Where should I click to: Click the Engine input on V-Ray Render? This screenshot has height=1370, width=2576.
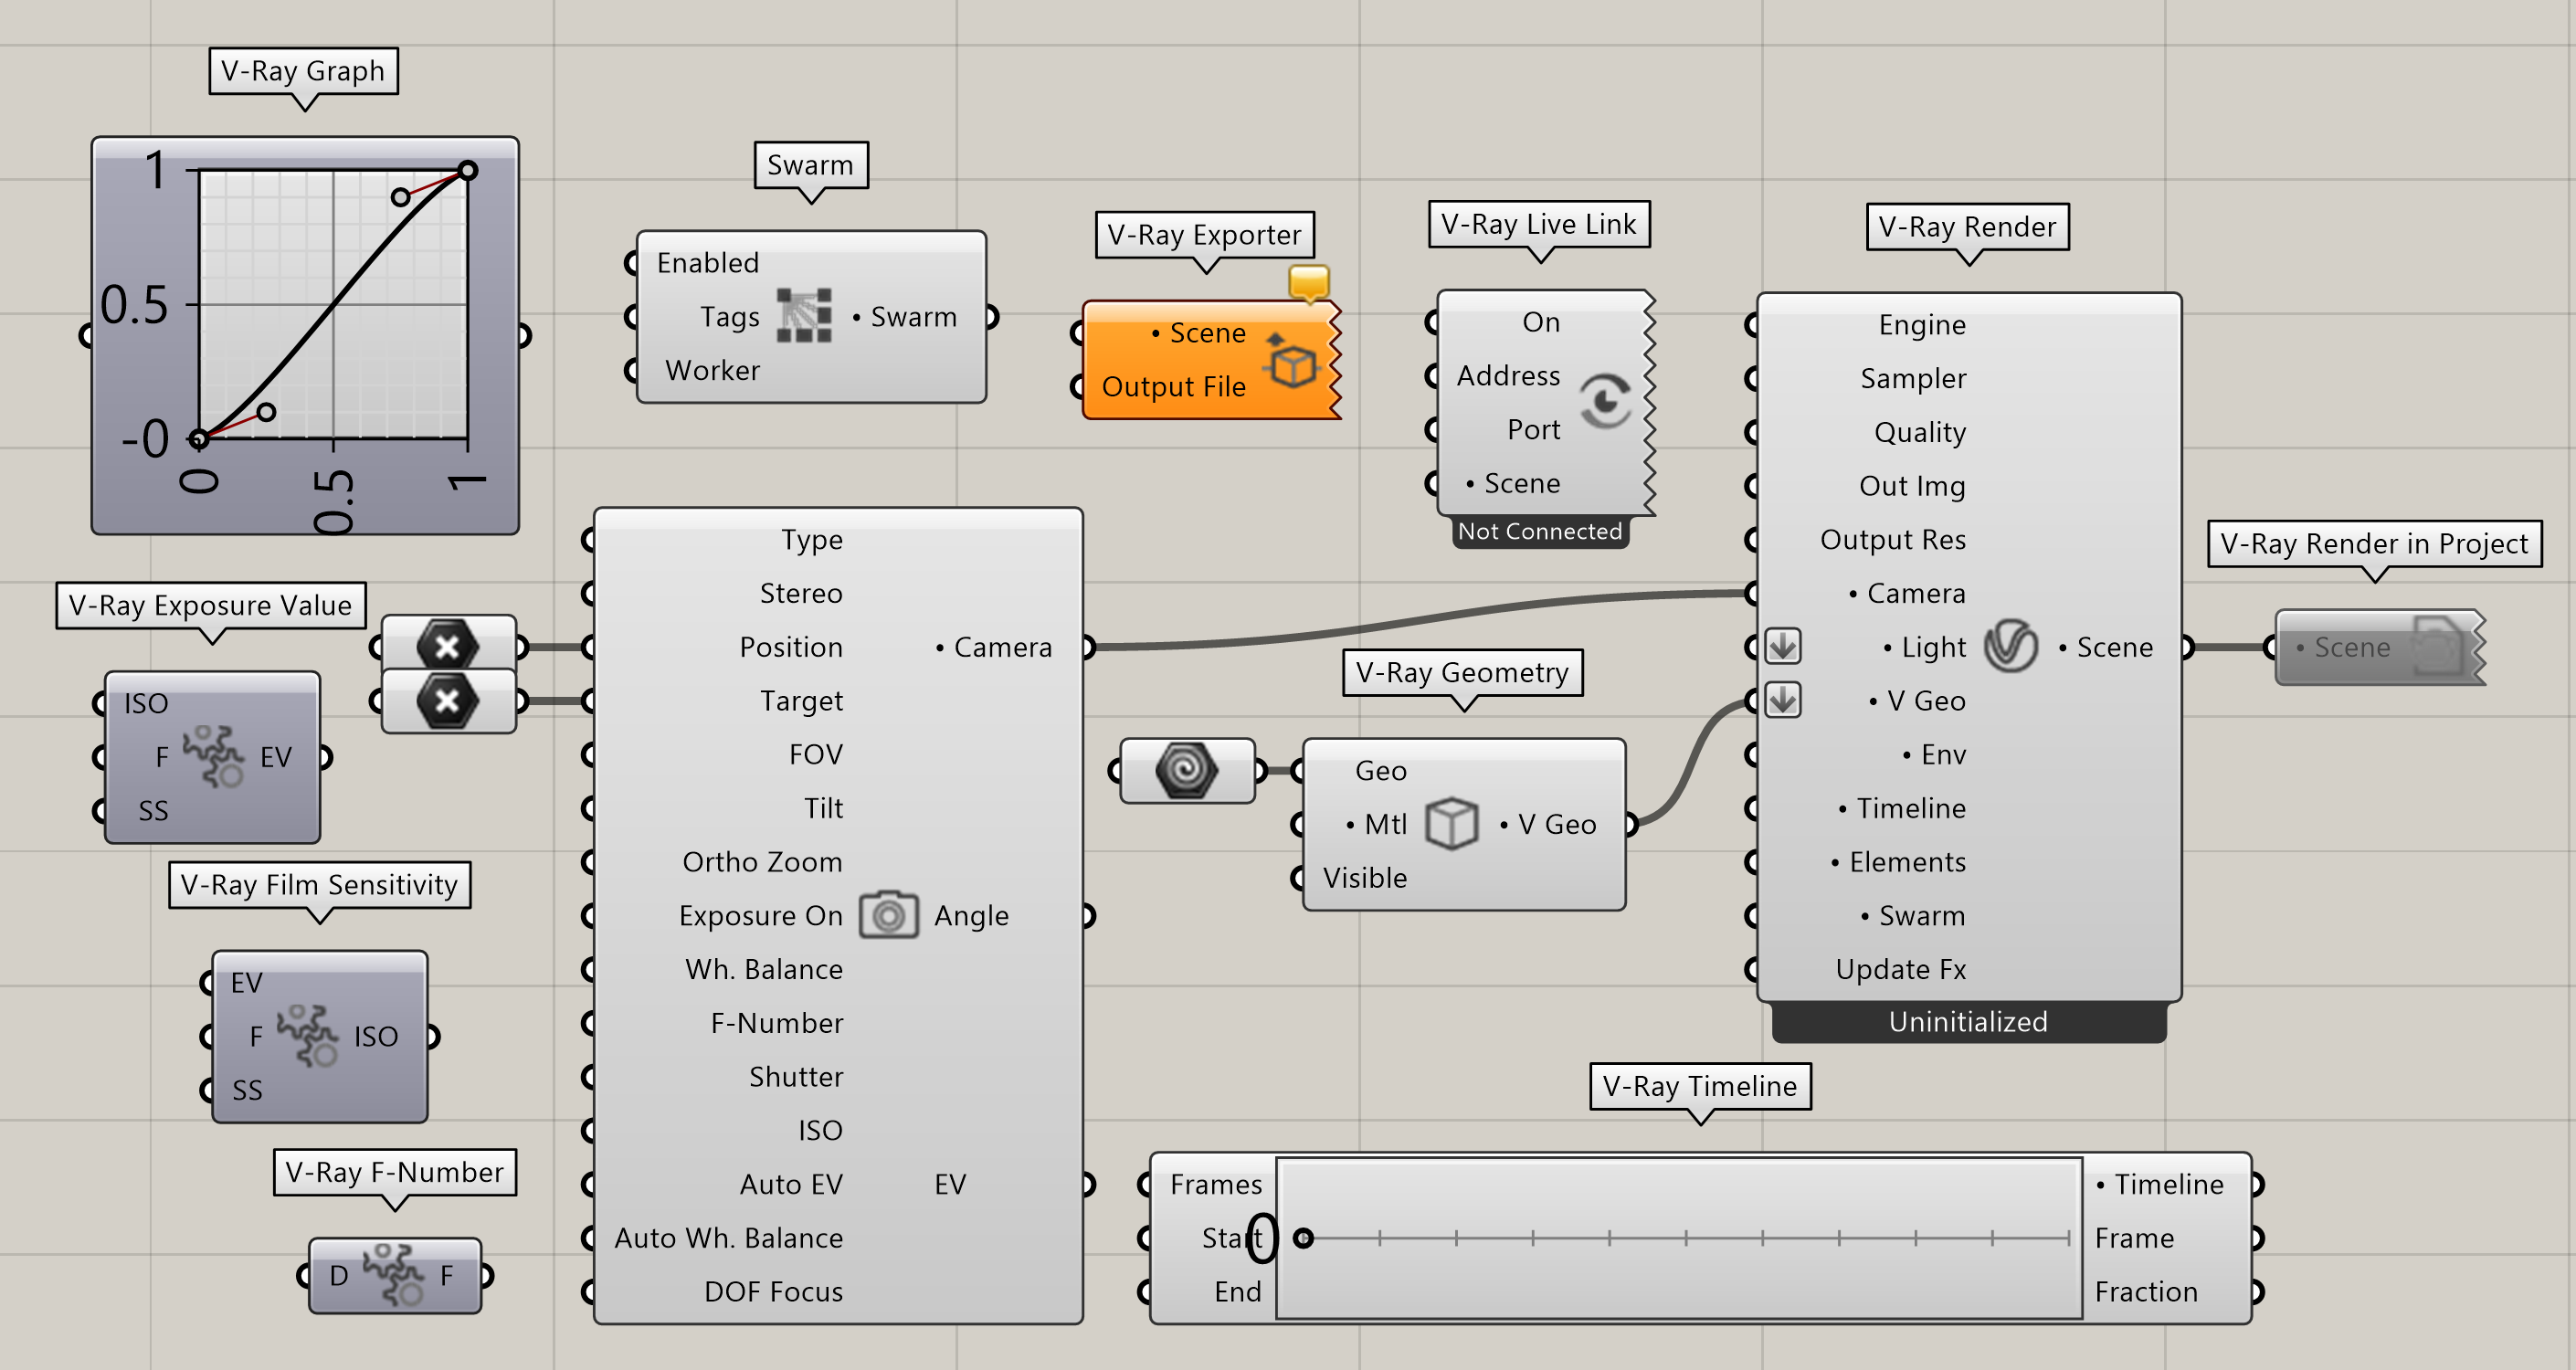click(1921, 324)
